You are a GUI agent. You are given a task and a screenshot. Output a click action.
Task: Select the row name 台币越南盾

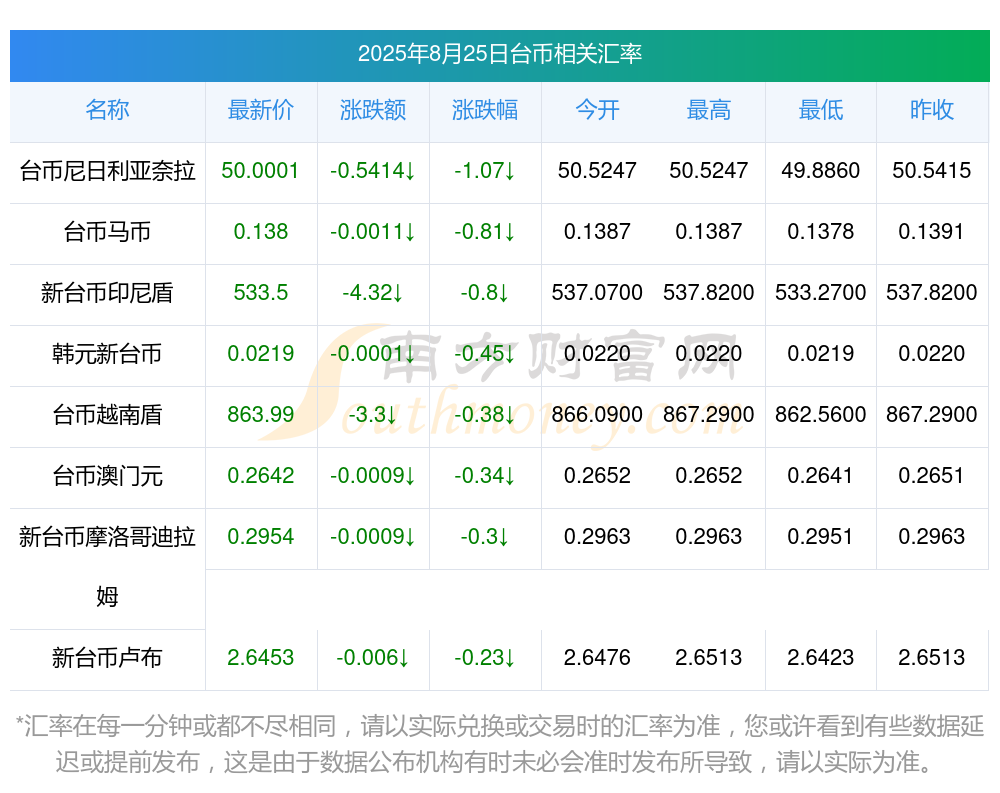pos(107,415)
